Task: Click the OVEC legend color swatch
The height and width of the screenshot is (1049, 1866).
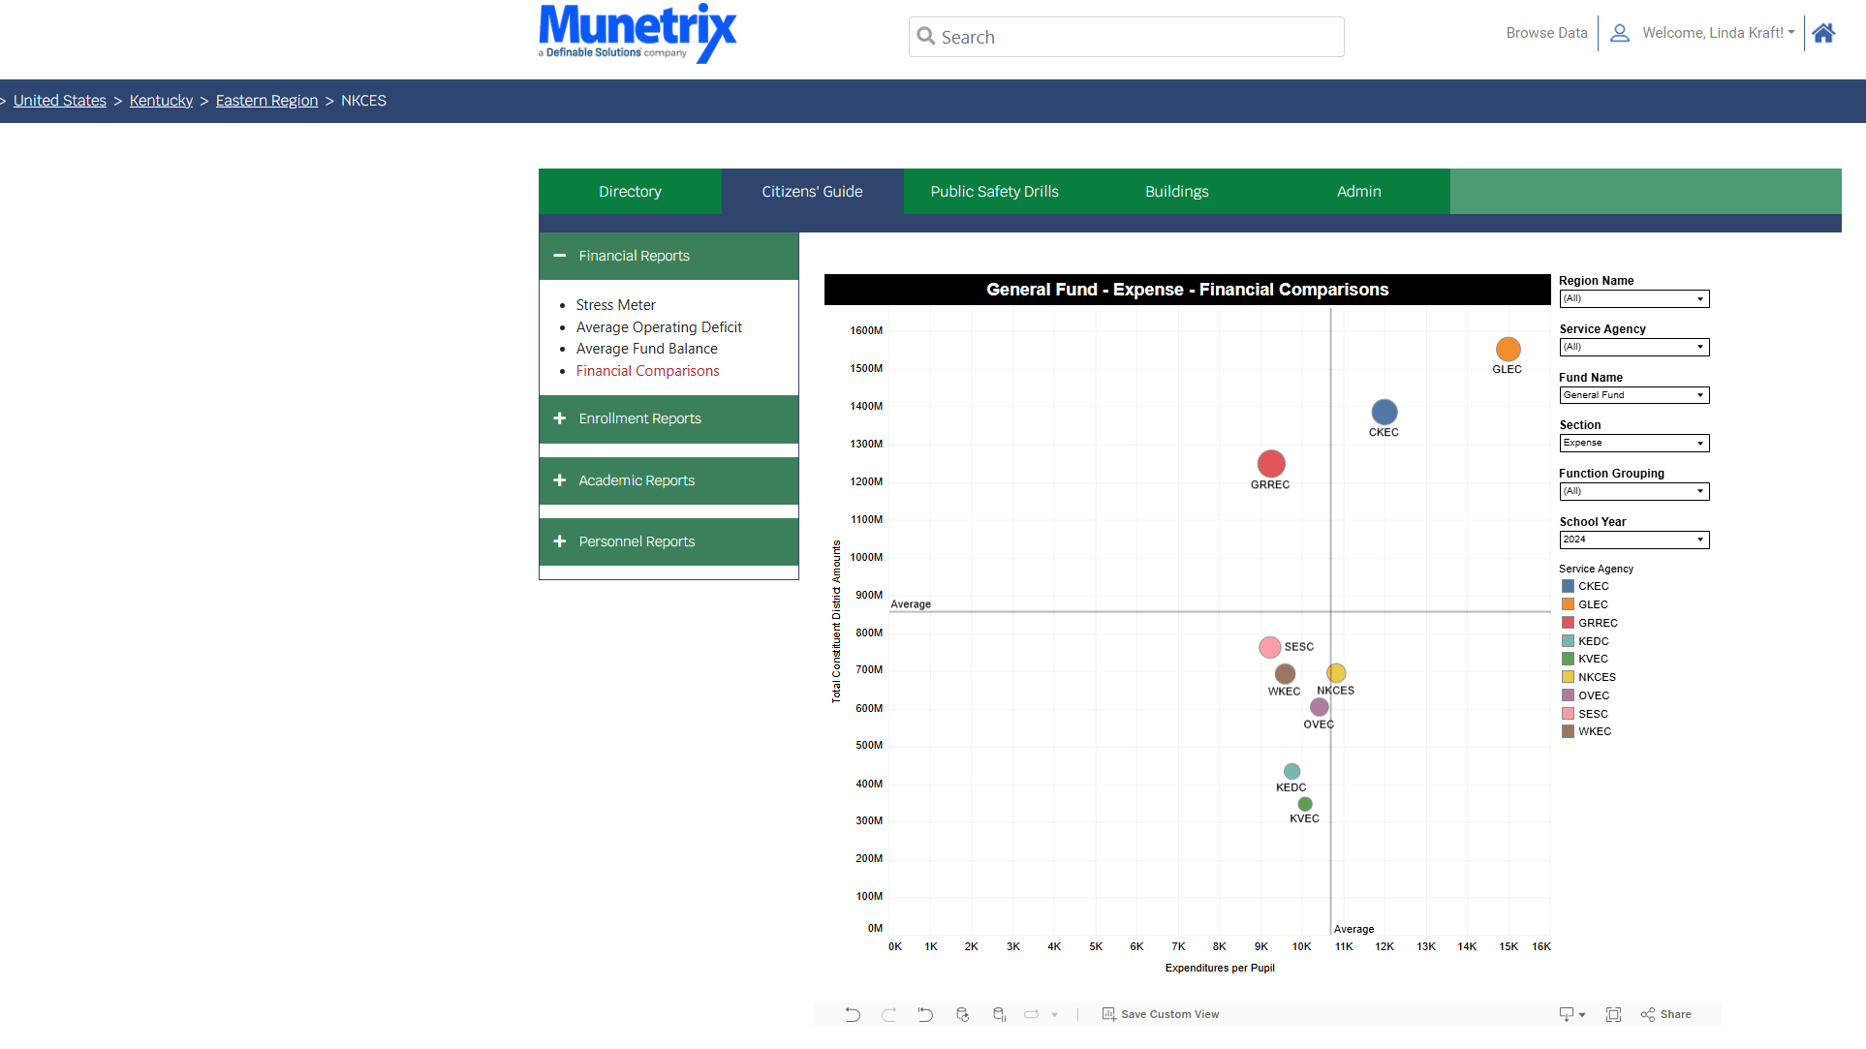Action: tap(1568, 695)
